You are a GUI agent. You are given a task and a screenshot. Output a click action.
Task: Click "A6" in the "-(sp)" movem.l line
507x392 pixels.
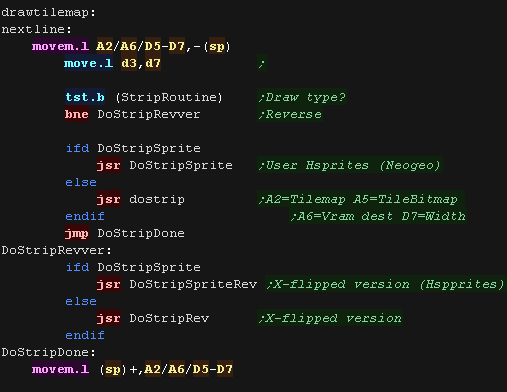(128, 46)
